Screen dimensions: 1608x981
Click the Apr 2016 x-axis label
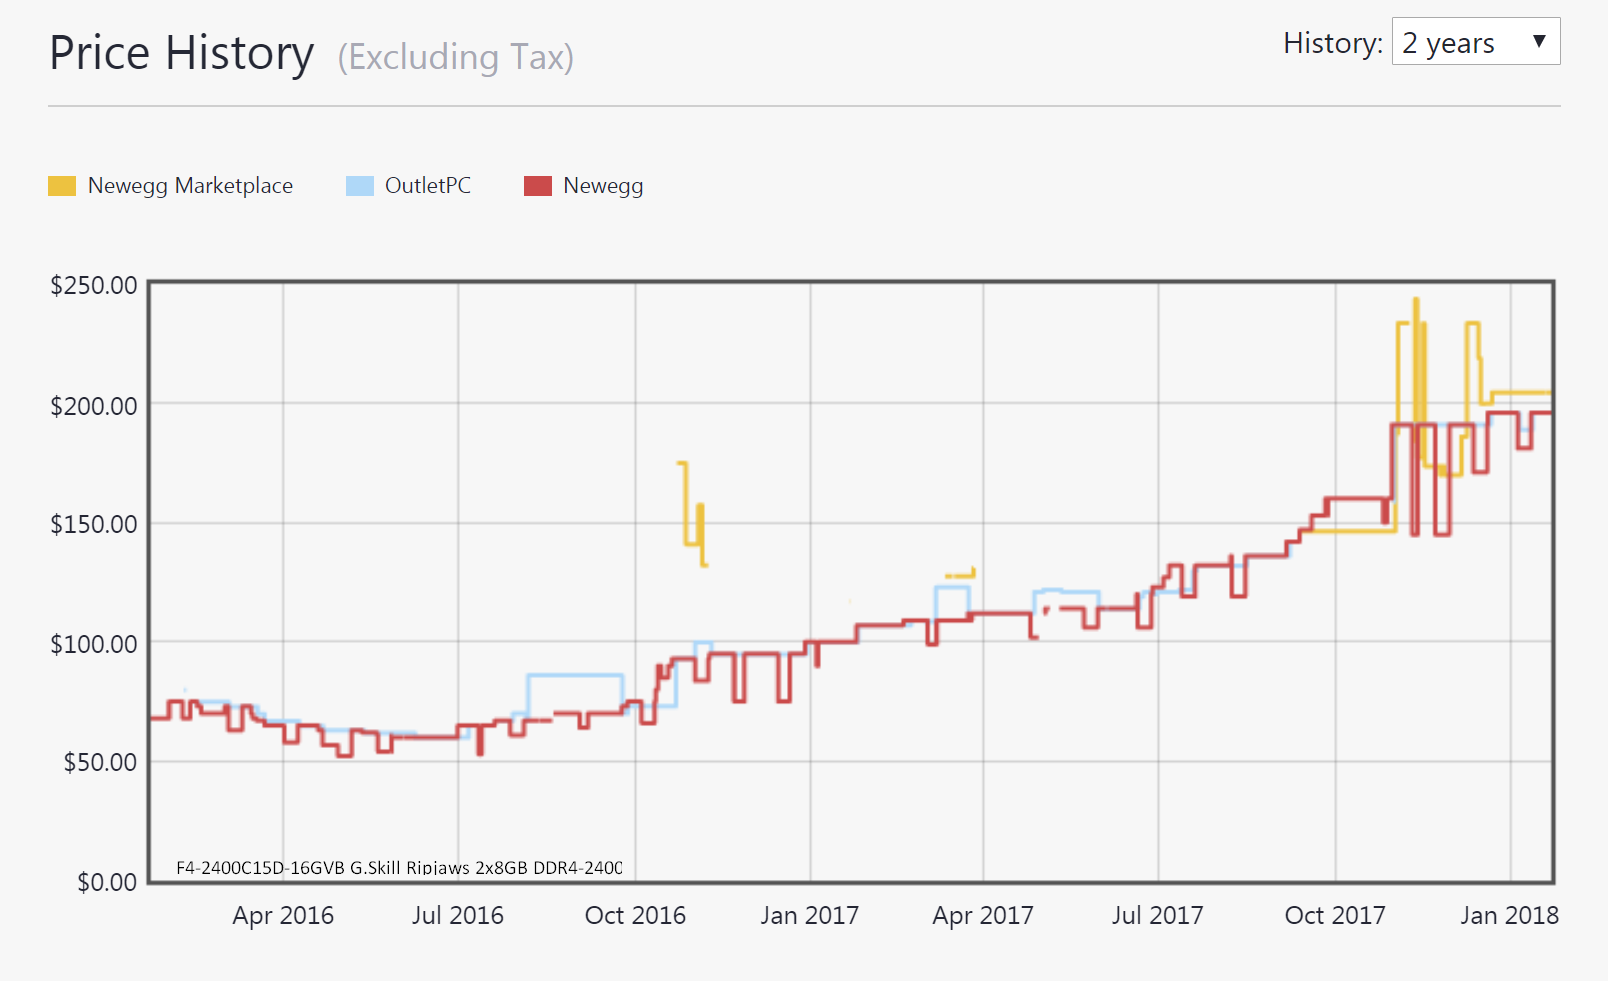pyautogui.click(x=283, y=915)
